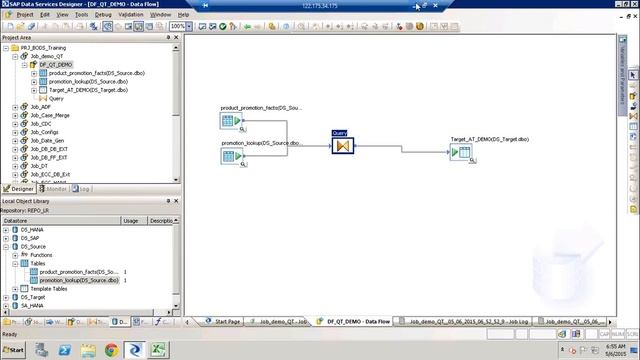Click the blue help icon in toolbar
The width and height of the screenshot is (640, 360).
(x=286, y=27)
